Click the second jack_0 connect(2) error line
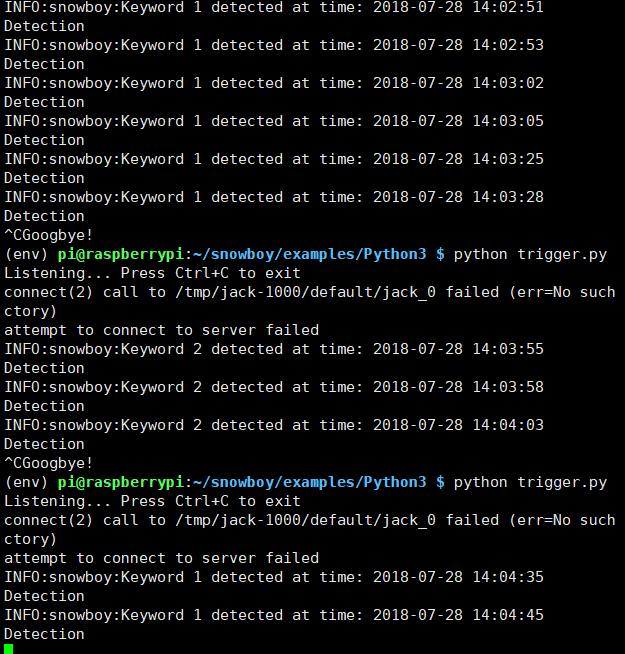Viewport: 625px width, 654px height. coord(310,521)
